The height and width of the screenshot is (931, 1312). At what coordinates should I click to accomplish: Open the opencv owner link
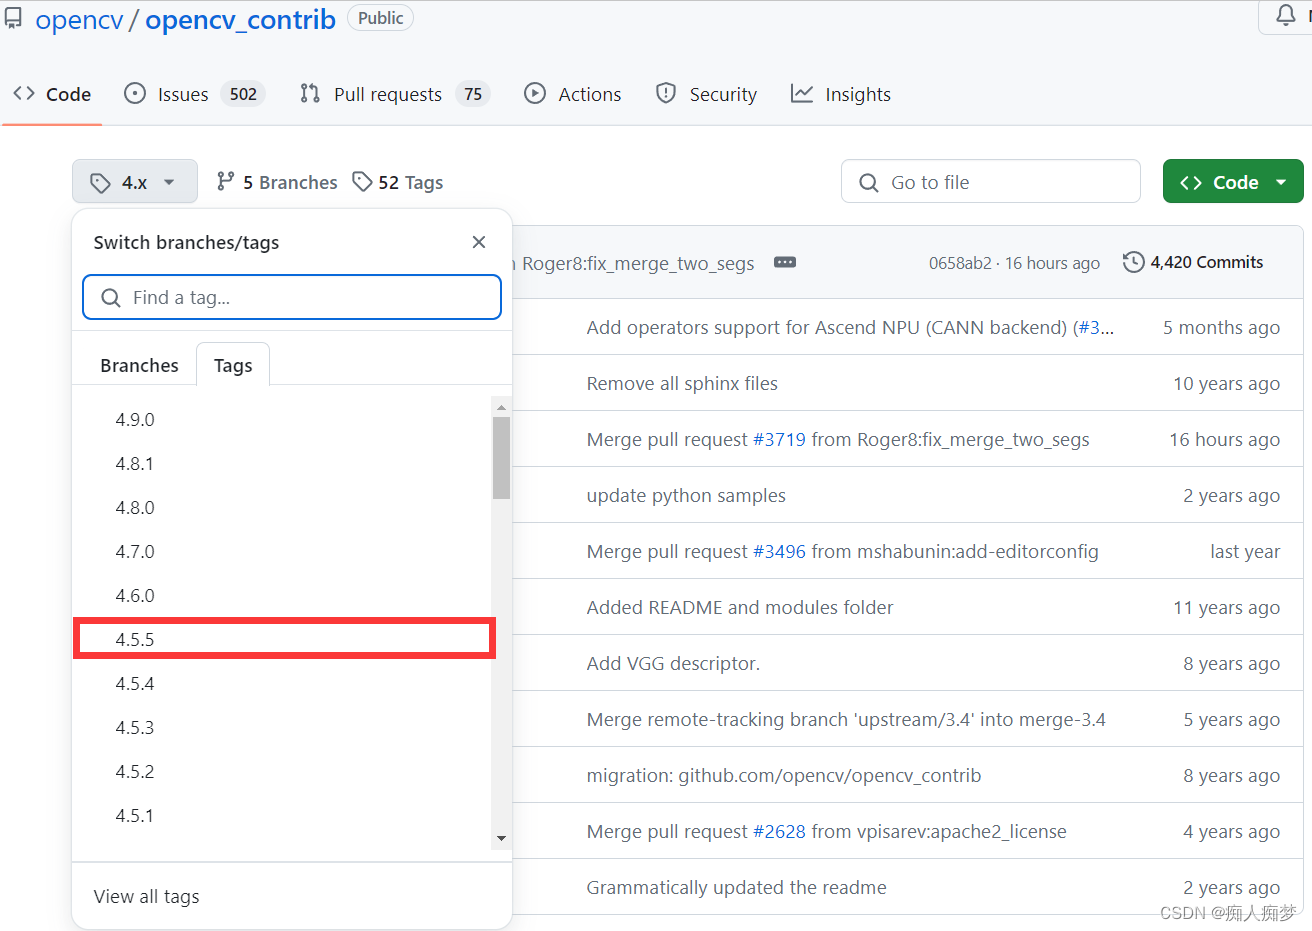79,19
